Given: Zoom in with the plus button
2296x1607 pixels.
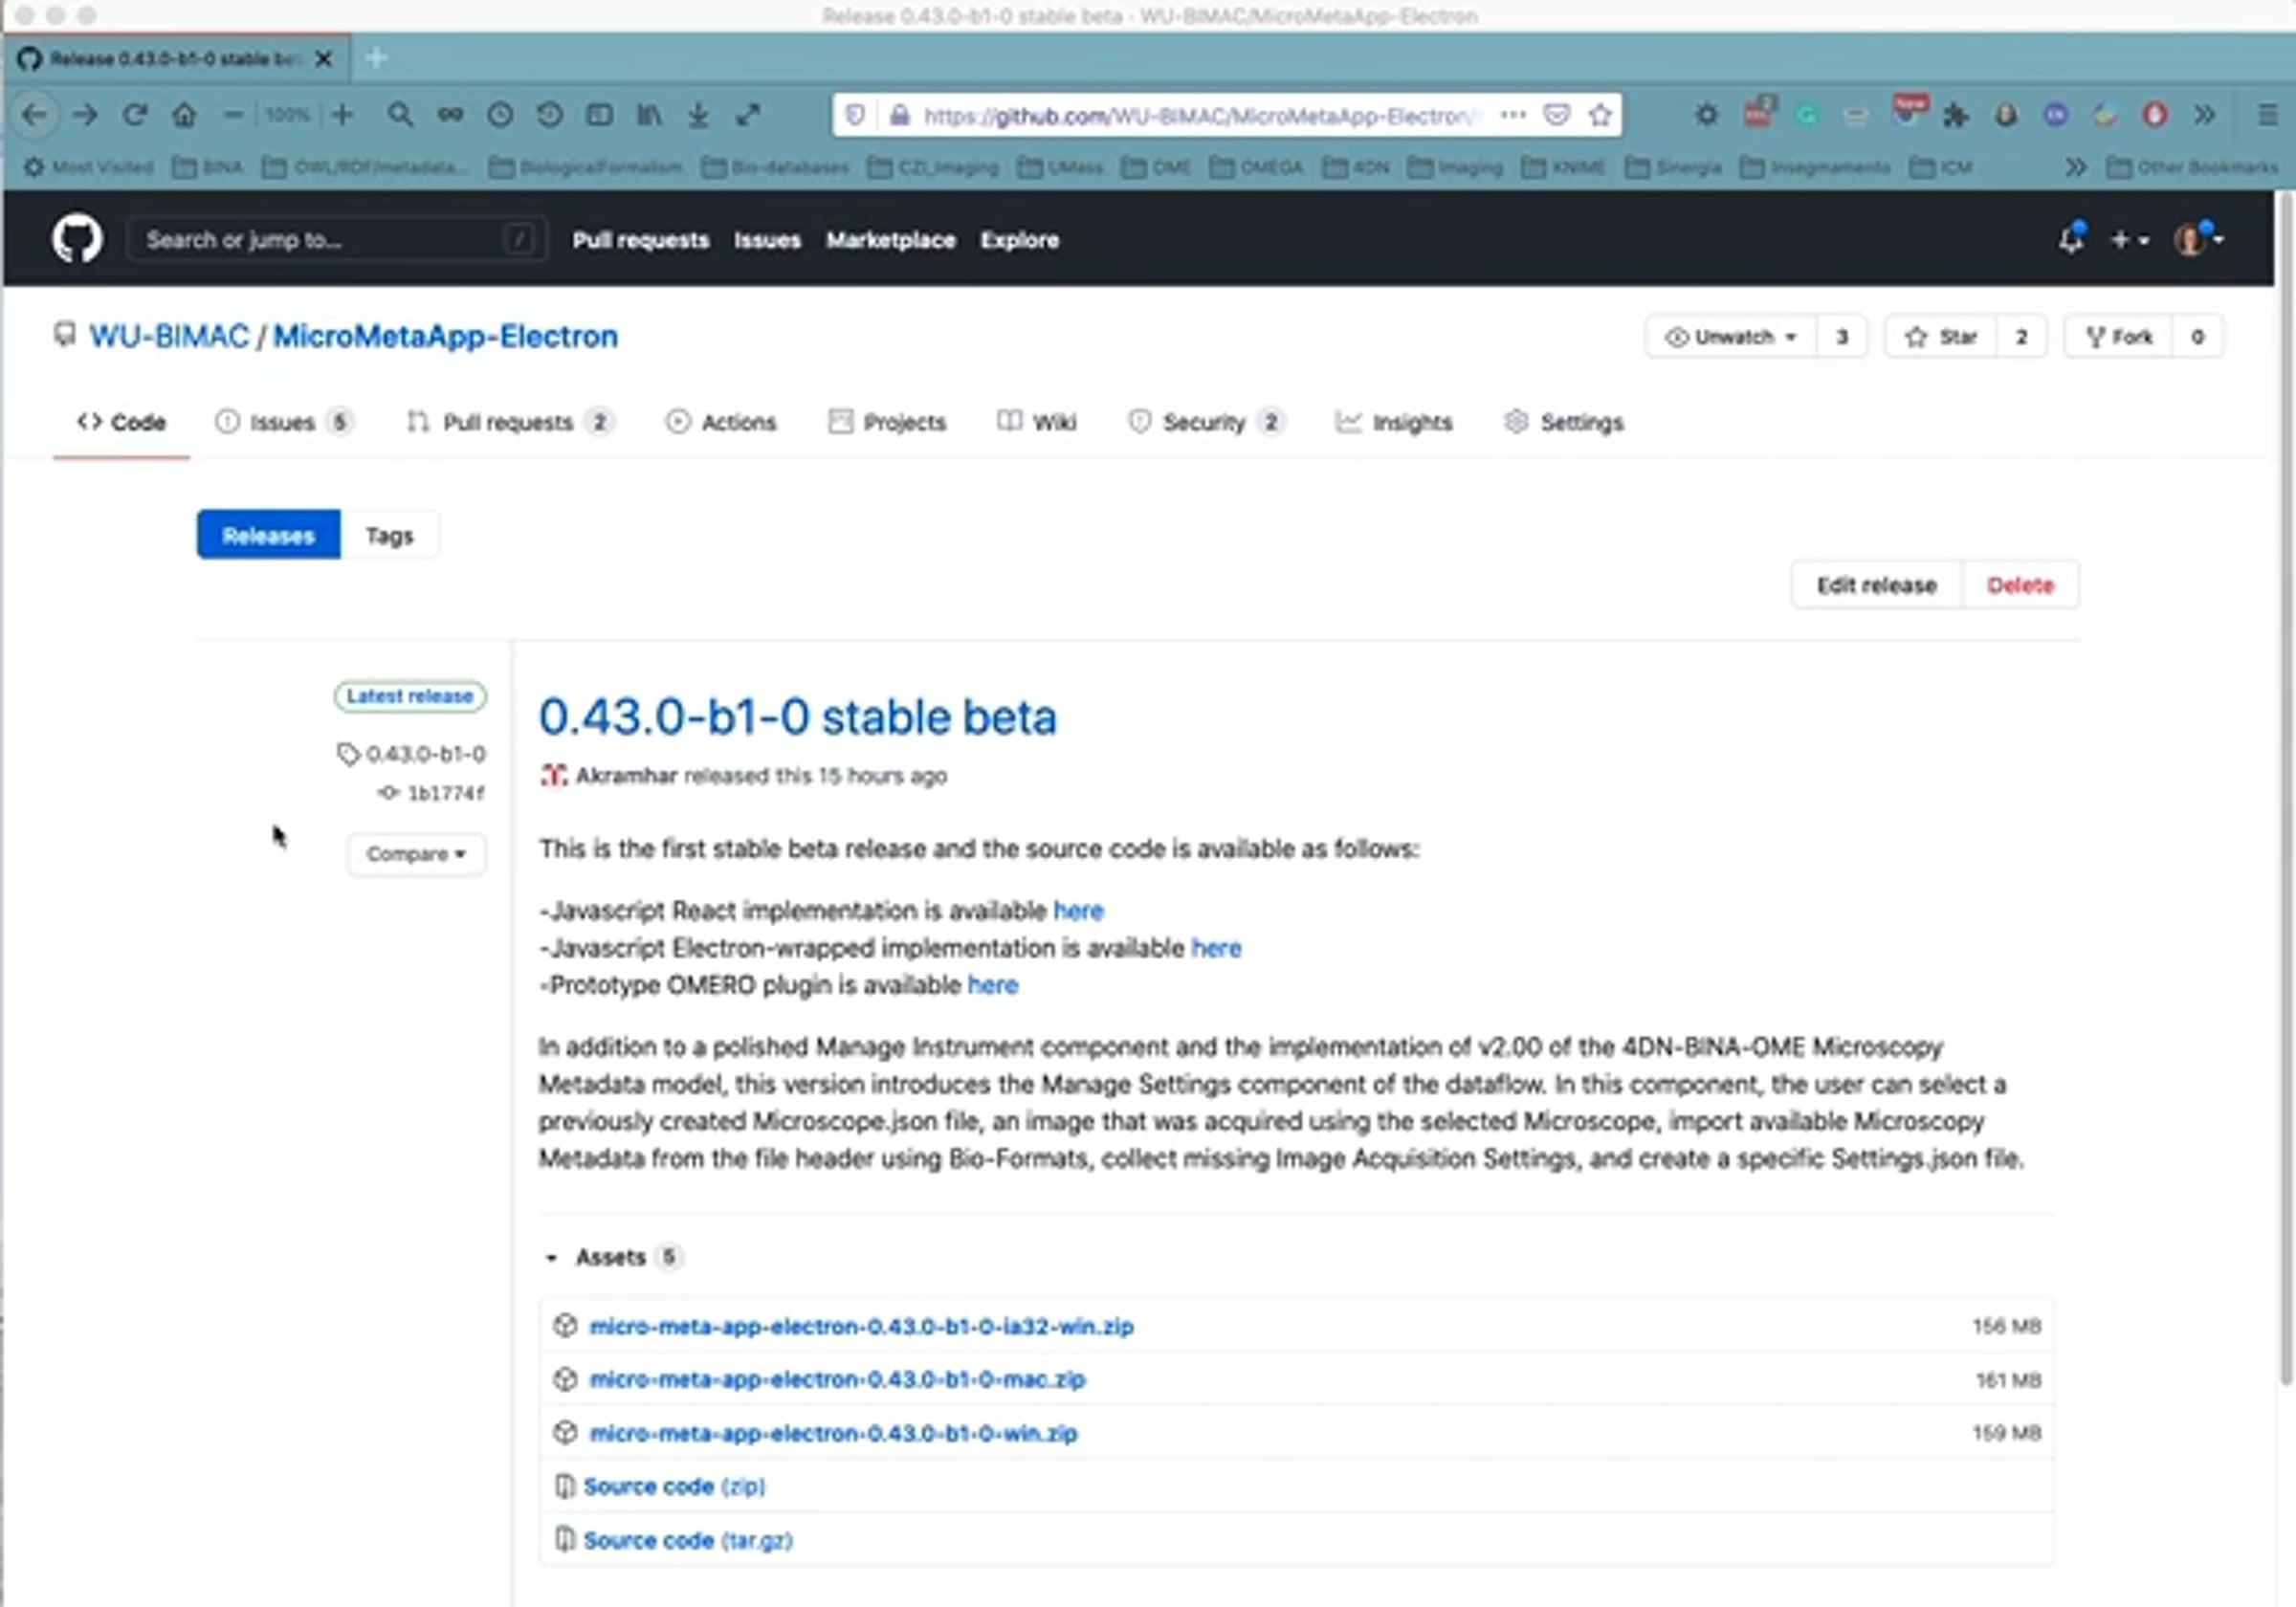Looking at the screenshot, I should 342,115.
